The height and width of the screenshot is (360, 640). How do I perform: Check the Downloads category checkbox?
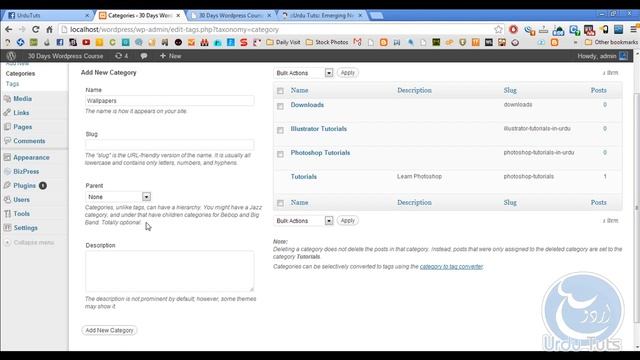(280, 106)
